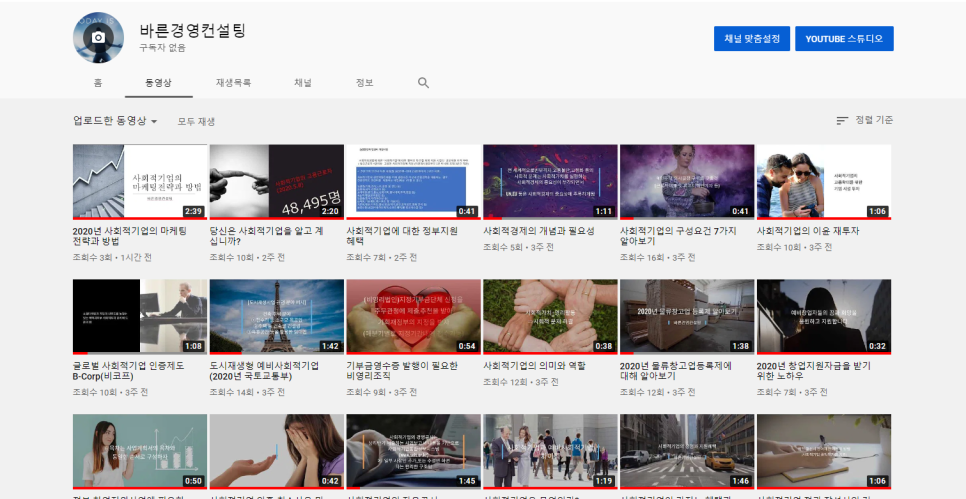Screen dimensions: 966x499
Task: Click title 2020년 창업지원자금을 받기 위한 노하우
Action: pyautogui.click(x=813, y=371)
